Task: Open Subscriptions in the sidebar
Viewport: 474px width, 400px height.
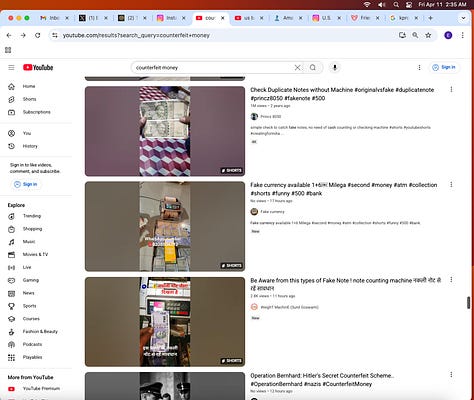Action: click(36, 112)
